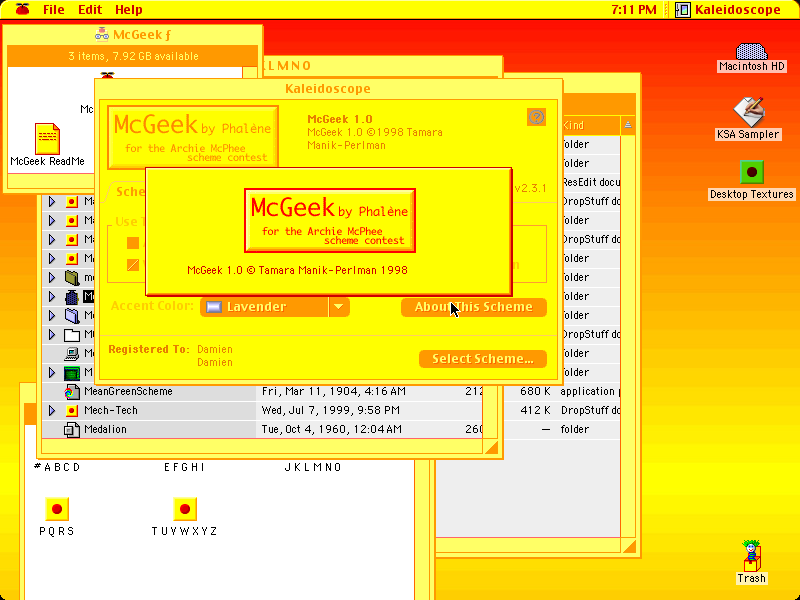Click the small computer icon in list
This screenshot has width=800, height=600.
point(72,354)
